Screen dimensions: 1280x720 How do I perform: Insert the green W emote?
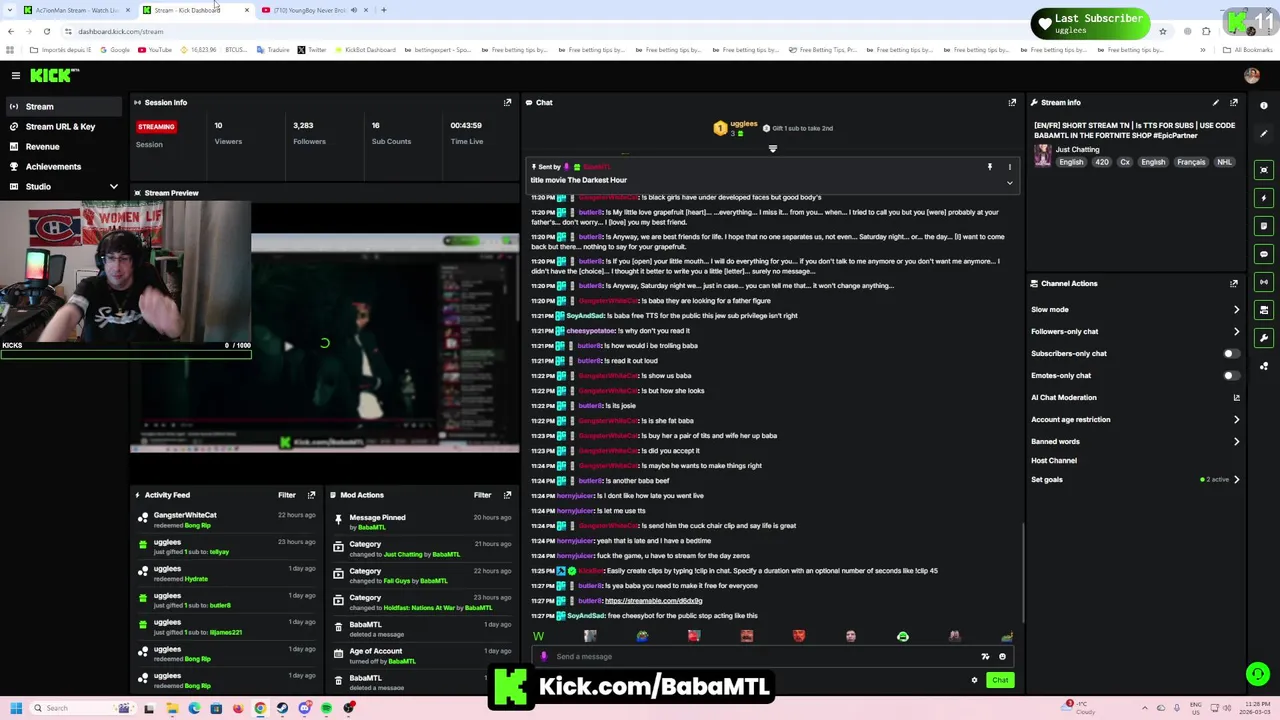[539, 636]
